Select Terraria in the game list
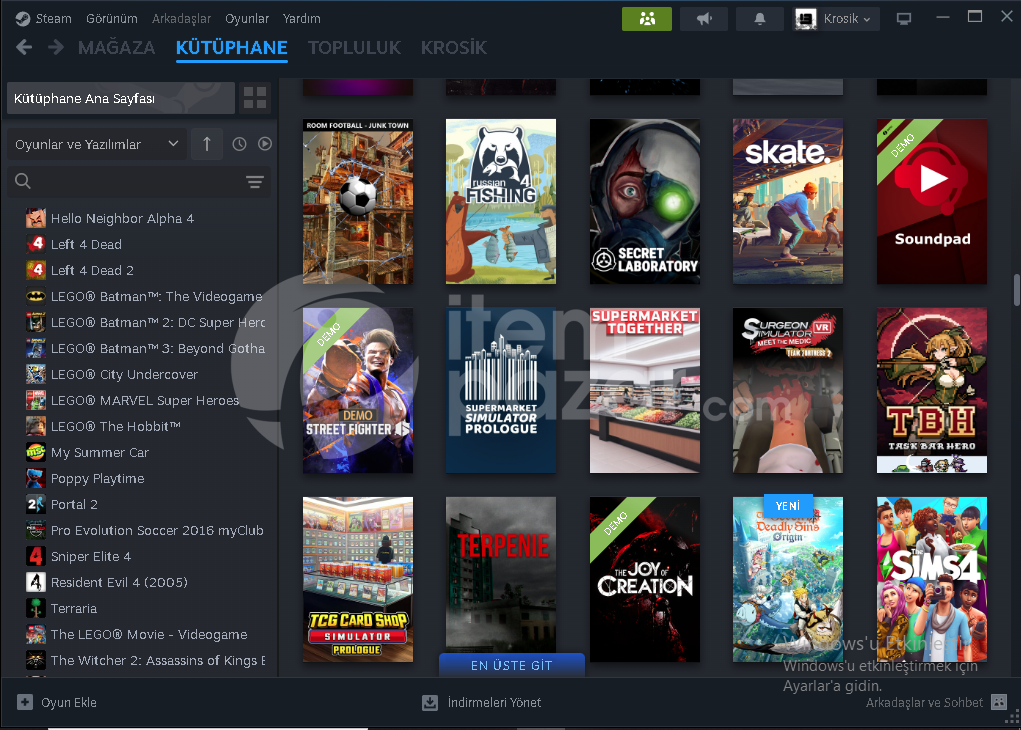Screen dimensions: 1021x730 (x=145, y=608)
